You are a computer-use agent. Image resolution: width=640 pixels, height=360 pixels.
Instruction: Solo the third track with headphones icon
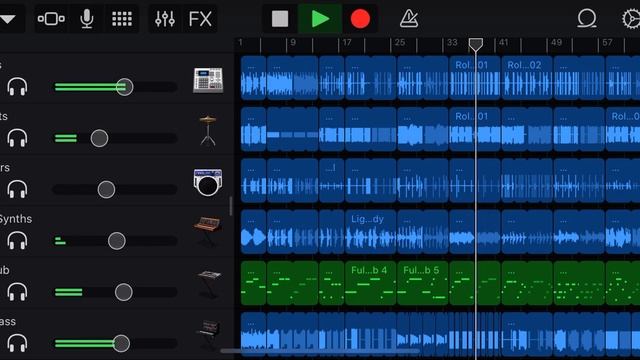[17, 189]
